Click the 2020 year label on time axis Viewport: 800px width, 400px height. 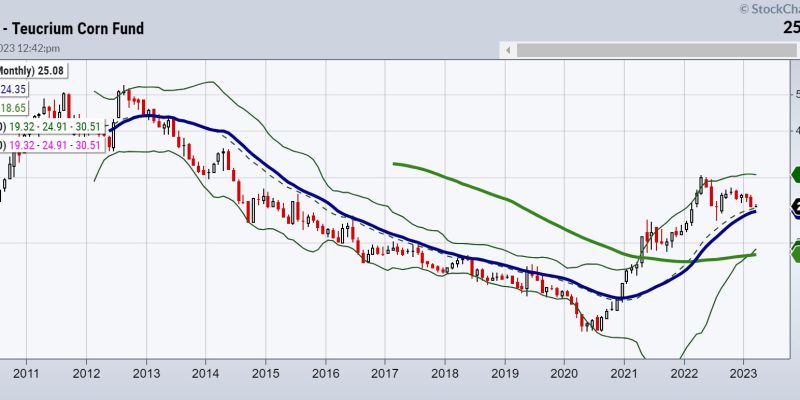[x=564, y=372]
